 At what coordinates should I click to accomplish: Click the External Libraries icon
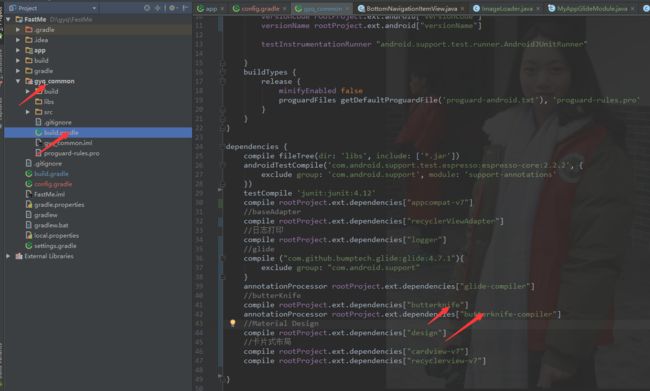point(19,256)
